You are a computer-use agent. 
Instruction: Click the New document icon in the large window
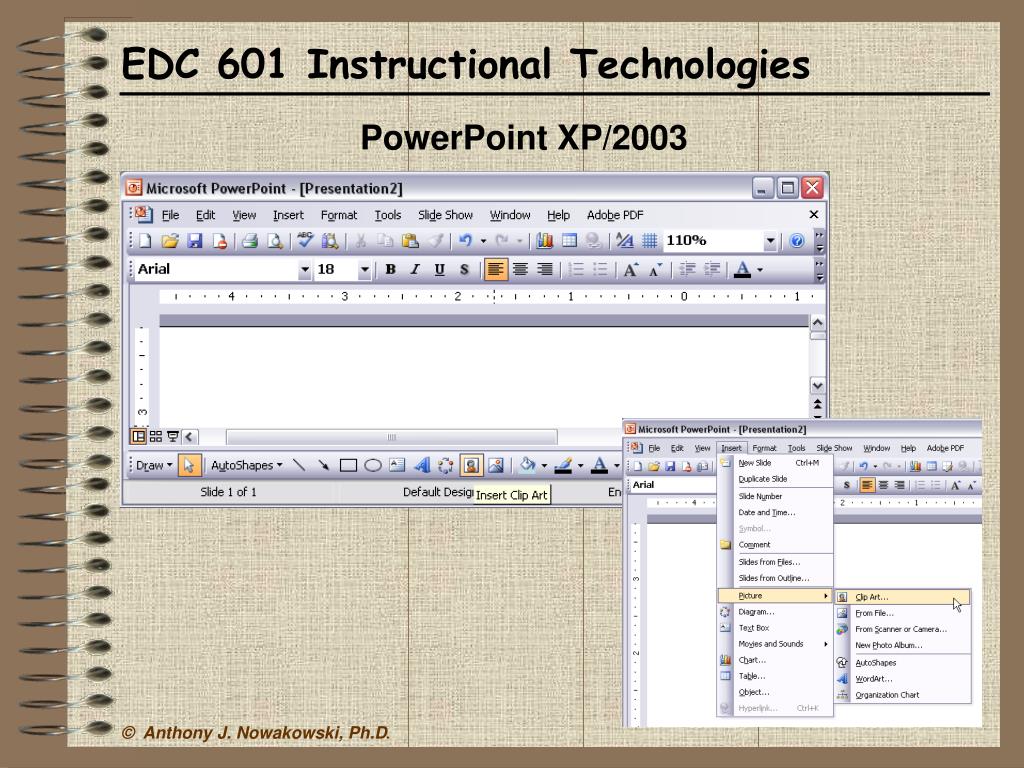[145, 241]
